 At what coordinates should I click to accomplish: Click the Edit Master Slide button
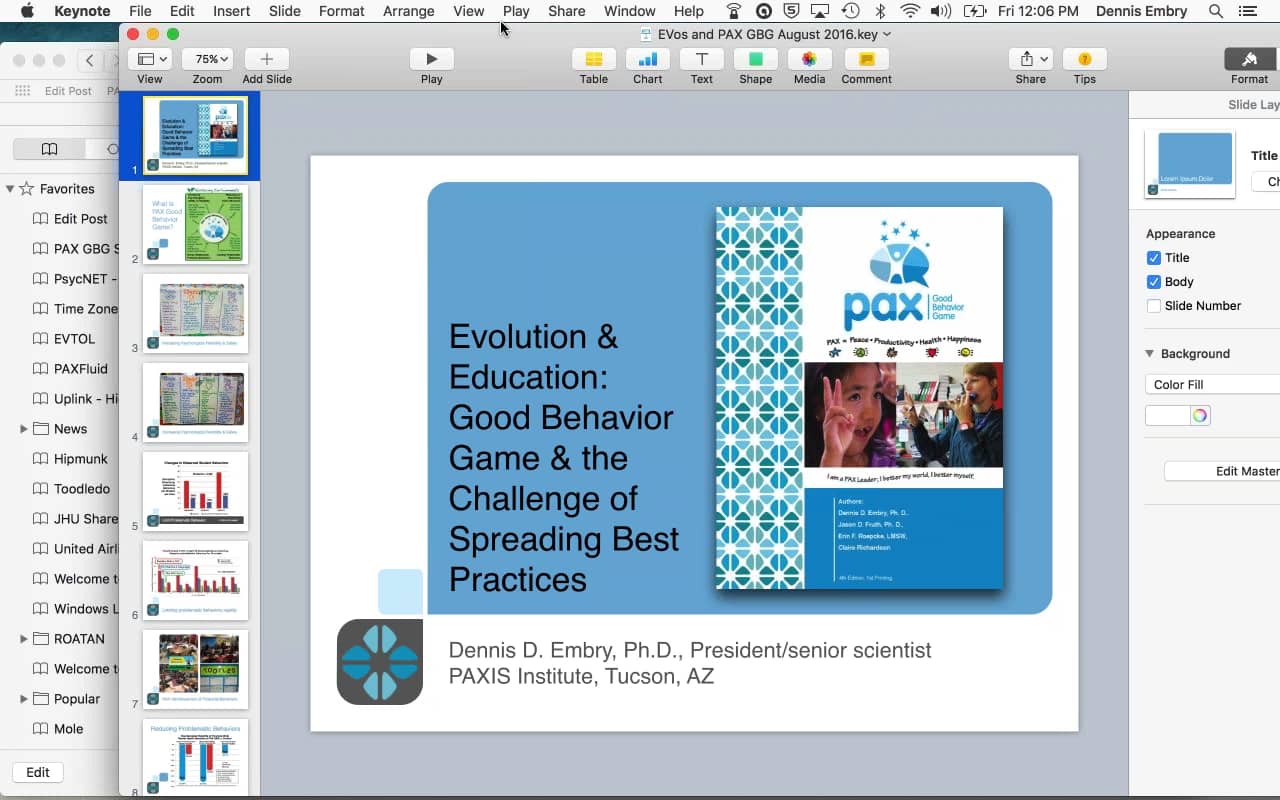1222,471
